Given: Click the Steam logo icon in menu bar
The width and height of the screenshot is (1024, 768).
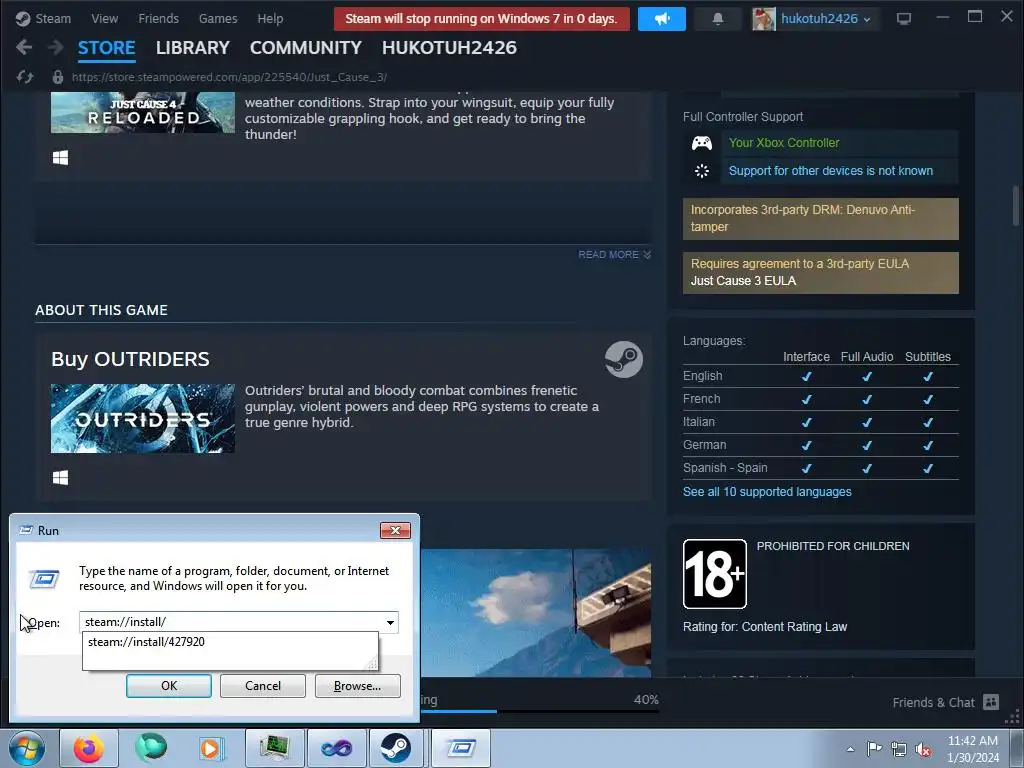Looking at the screenshot, I should (23, 18).
